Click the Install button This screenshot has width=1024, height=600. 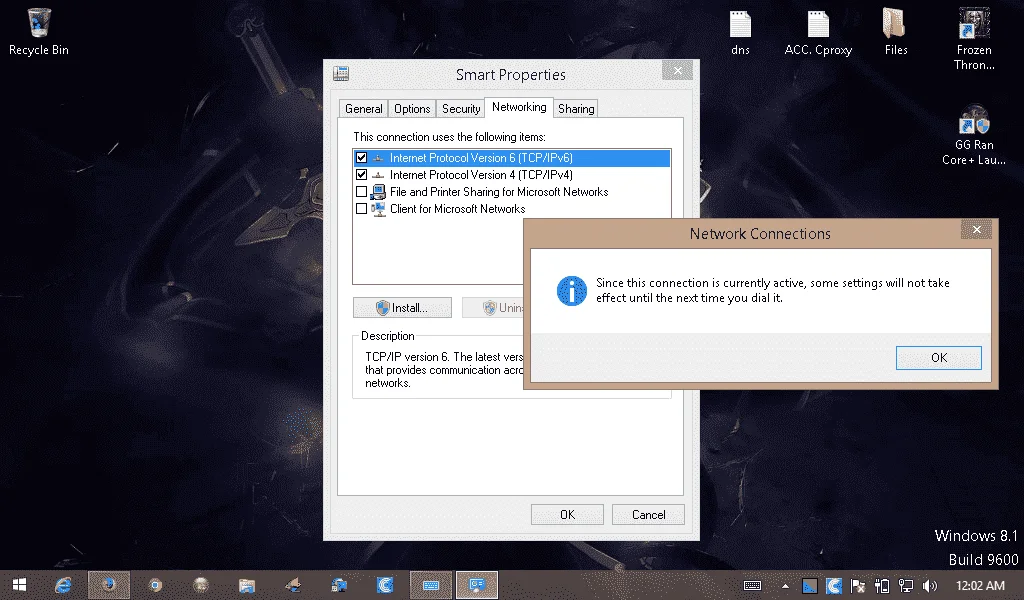(402, 308)
